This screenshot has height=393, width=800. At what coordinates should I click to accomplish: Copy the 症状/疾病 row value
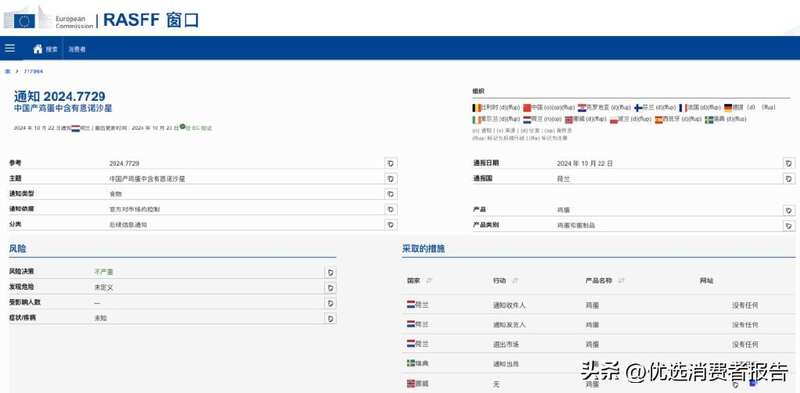pyautogui.click(x=331, y=318)
